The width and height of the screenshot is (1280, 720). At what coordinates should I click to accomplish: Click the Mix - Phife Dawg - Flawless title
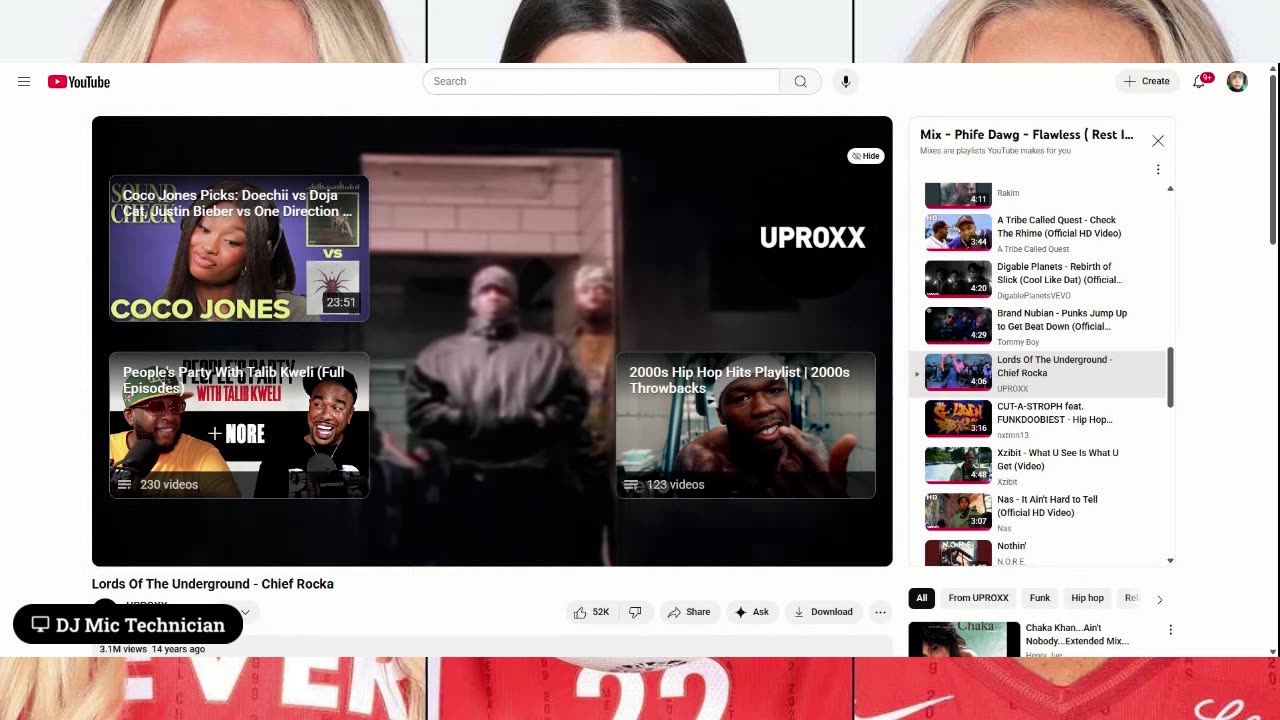(1027, 135)
